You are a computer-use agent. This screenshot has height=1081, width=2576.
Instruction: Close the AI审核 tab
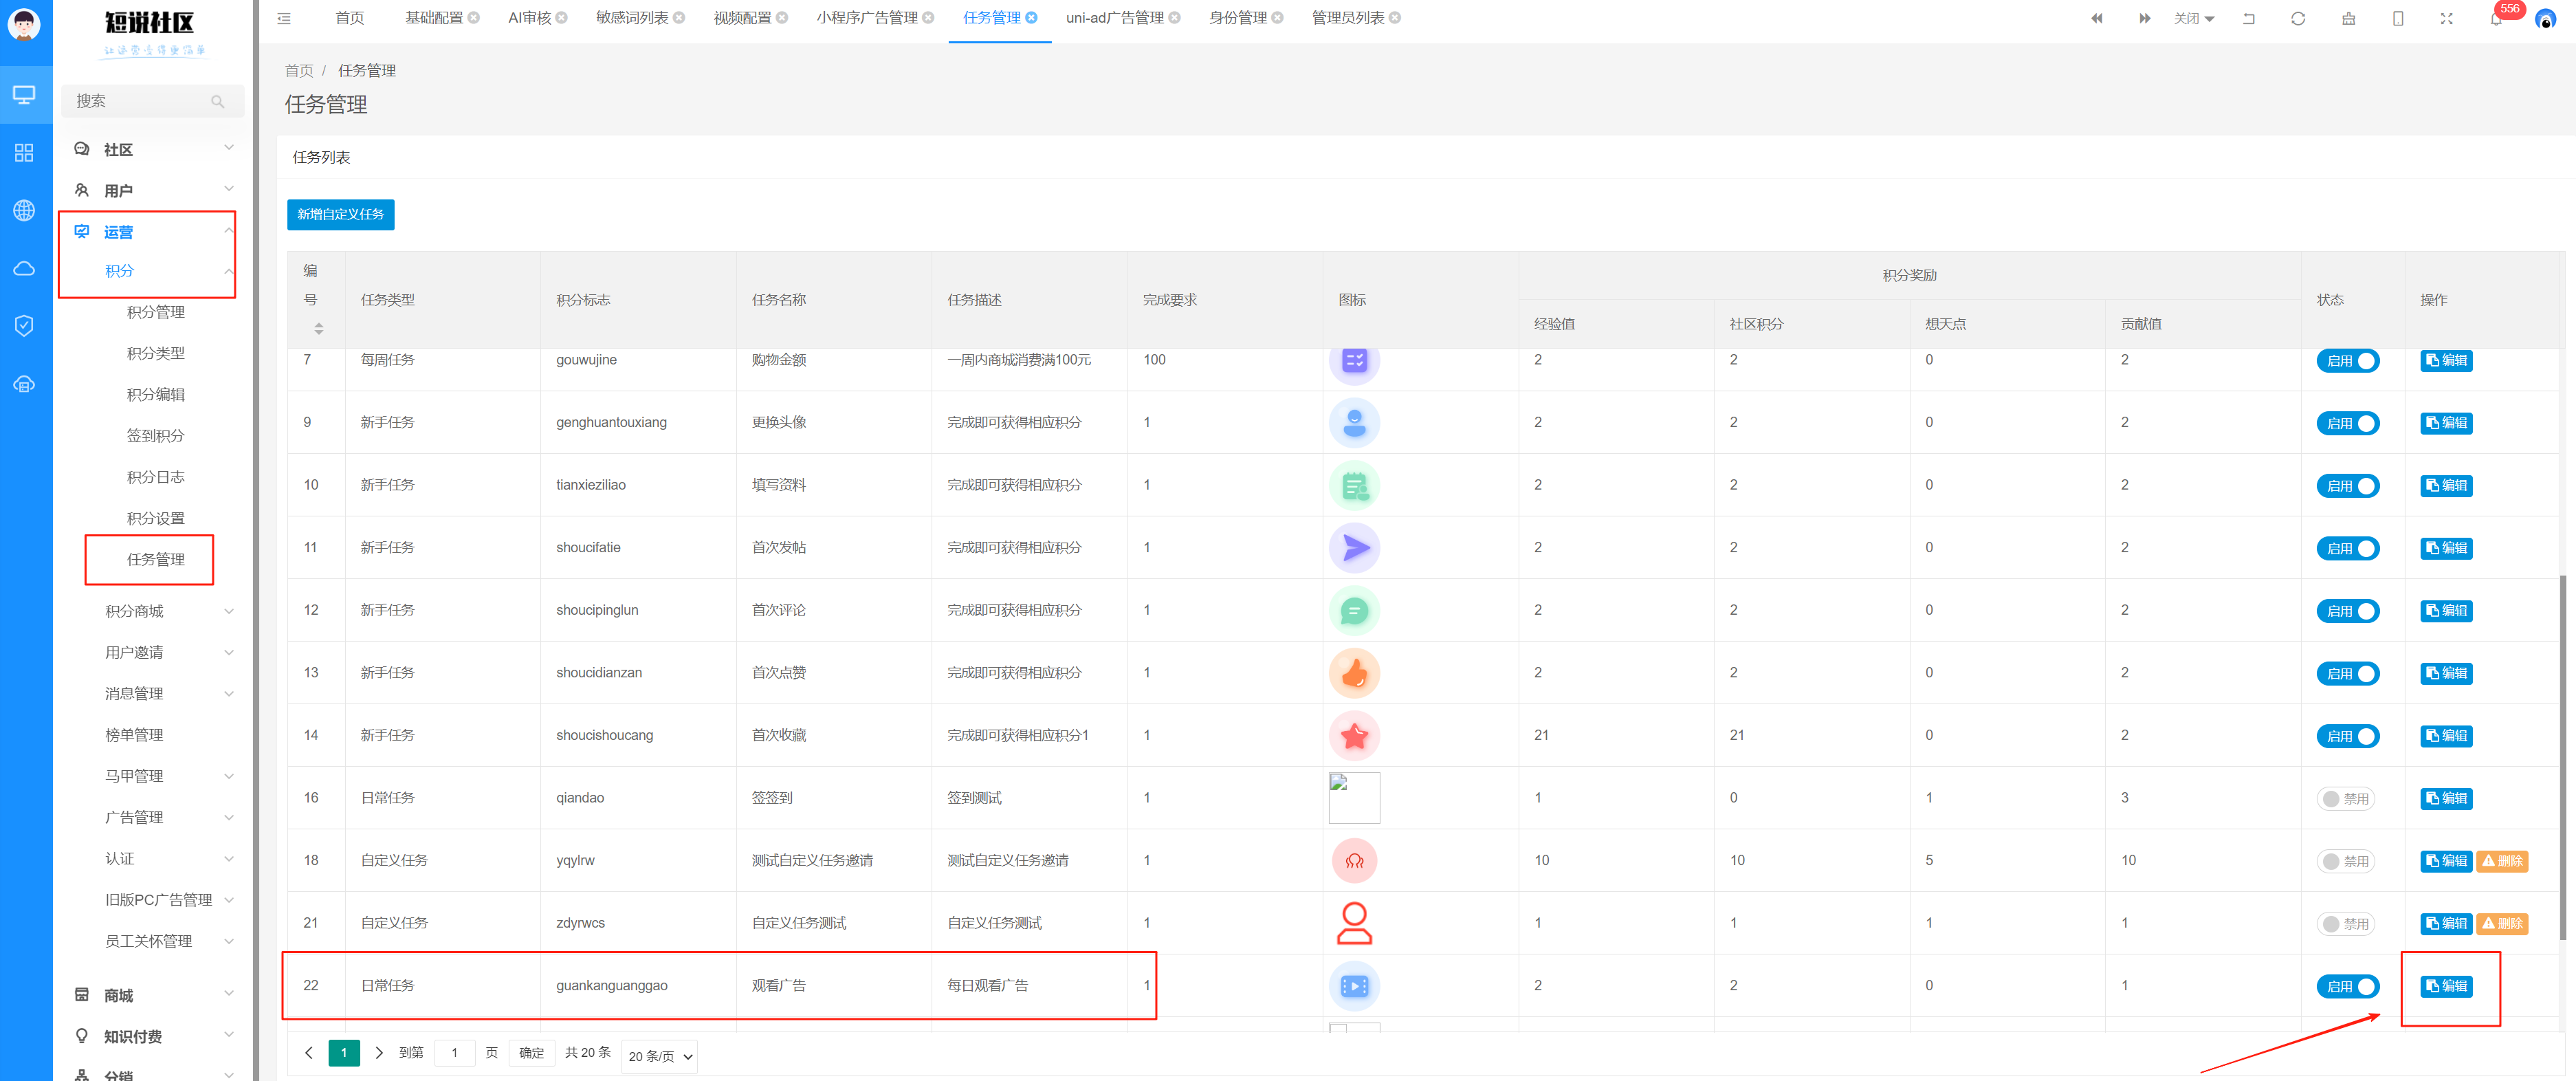click(x=562, y=18)
